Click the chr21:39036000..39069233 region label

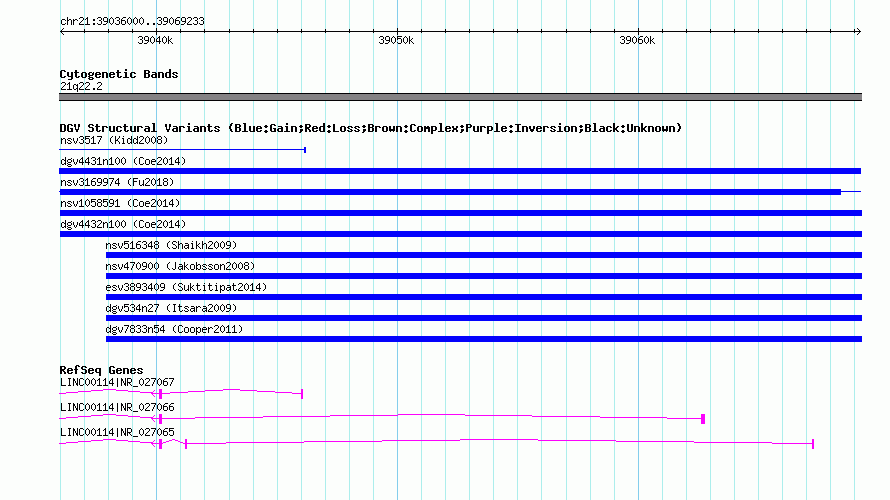tap(132, 21)
